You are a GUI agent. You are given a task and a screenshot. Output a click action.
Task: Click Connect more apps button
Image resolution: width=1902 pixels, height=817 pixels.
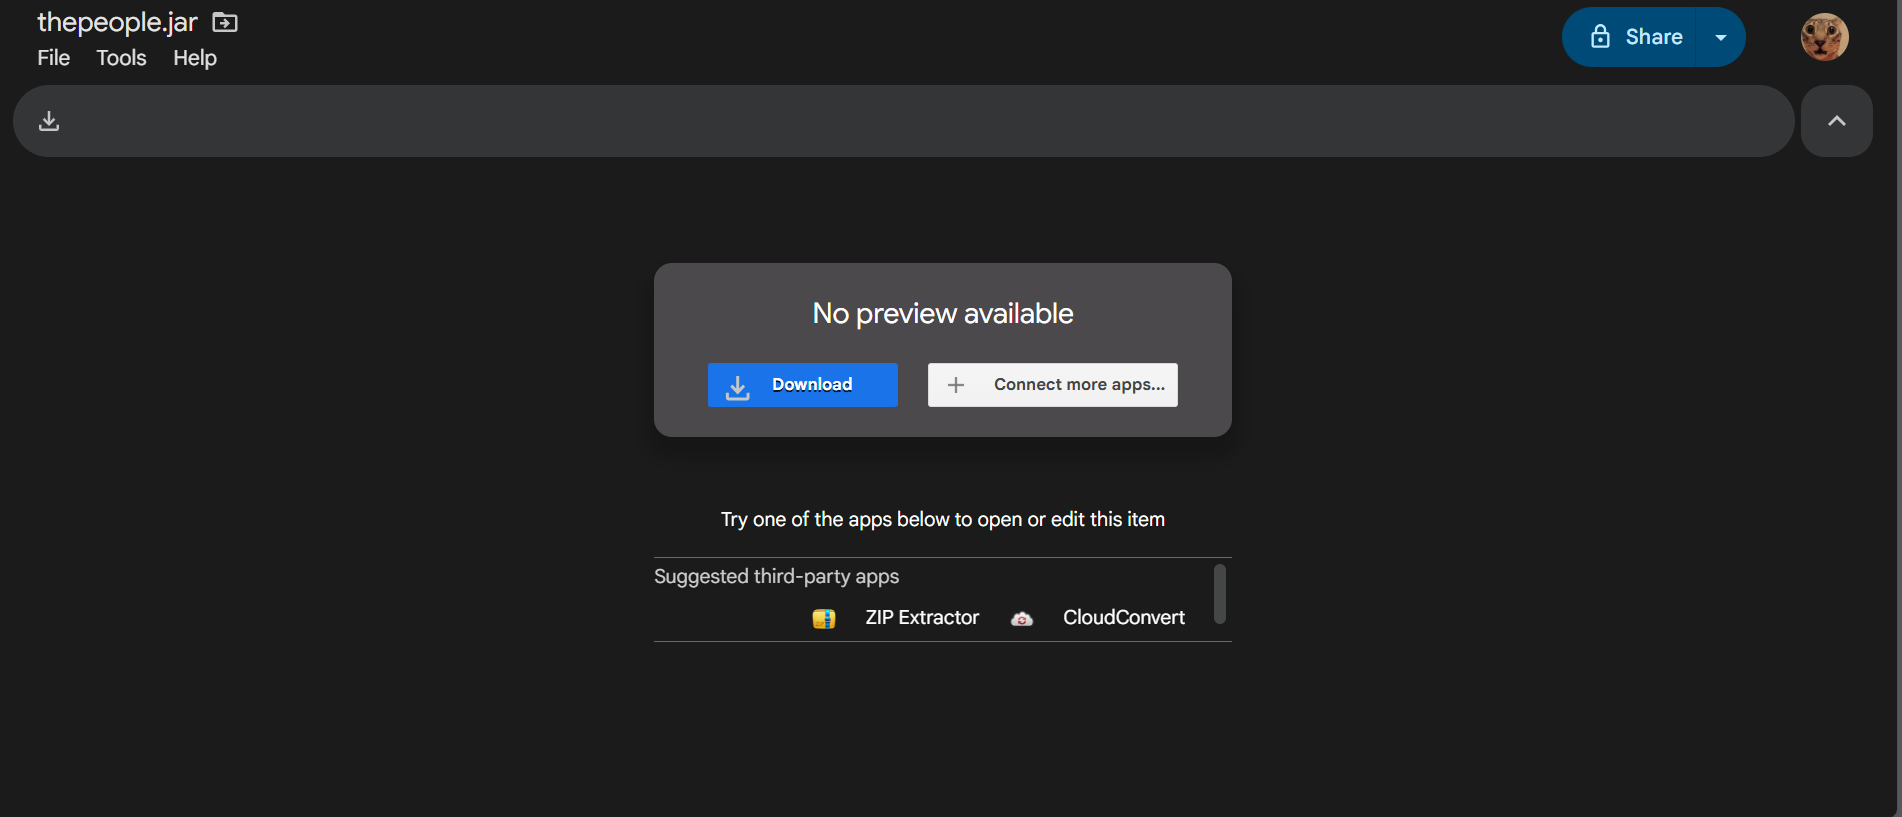[1052, 385]
